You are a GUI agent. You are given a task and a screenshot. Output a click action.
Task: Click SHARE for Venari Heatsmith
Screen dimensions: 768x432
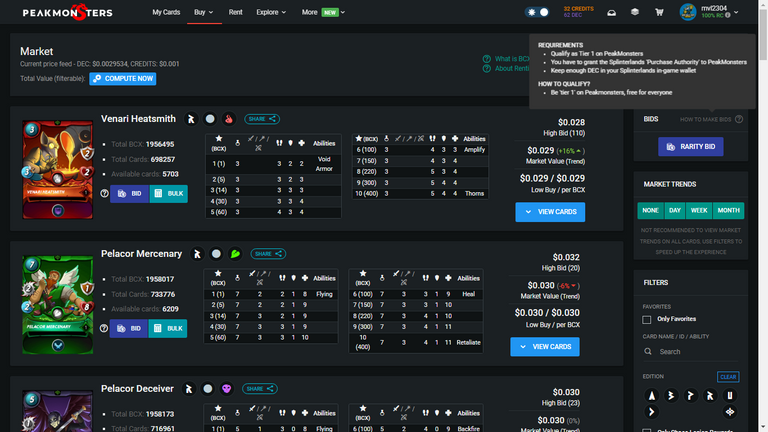262,119
